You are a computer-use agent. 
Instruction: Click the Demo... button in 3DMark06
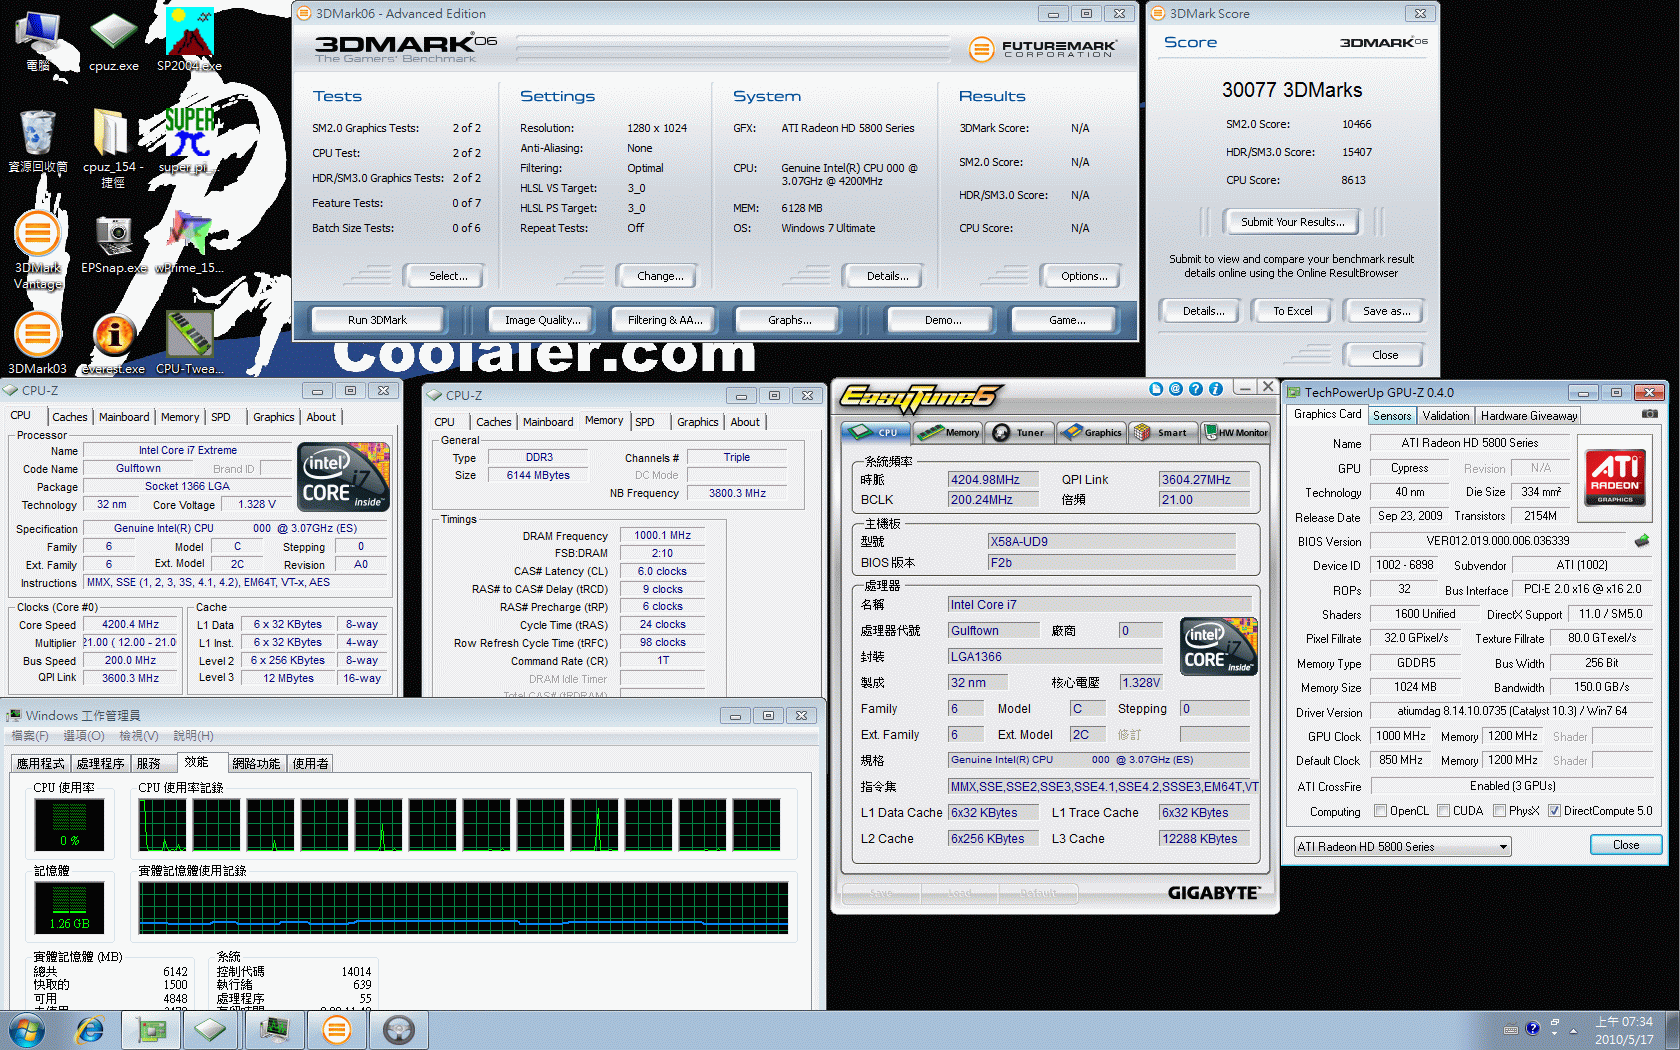click(x=942, y=320)
